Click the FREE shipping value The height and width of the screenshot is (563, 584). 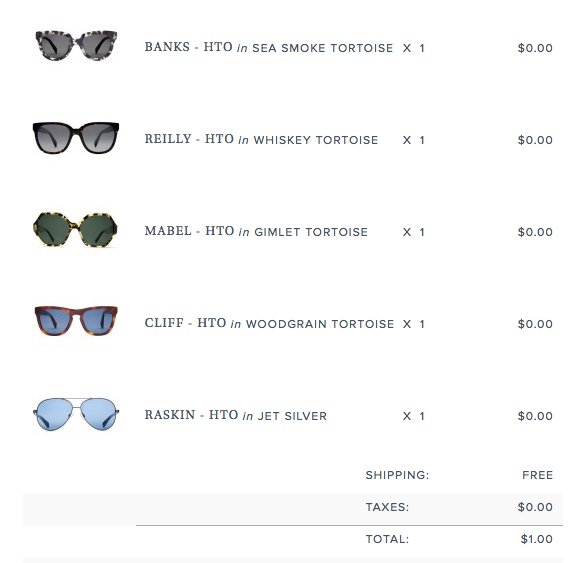pos(537,475)
